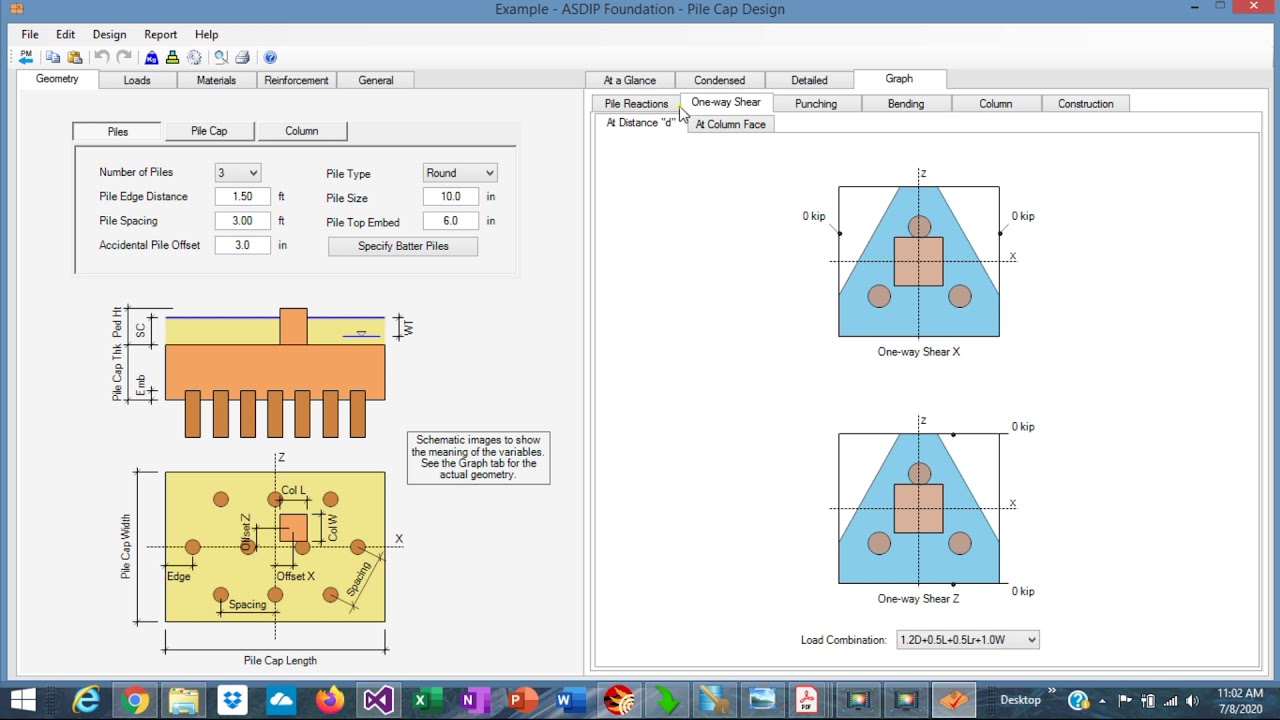Open the File menu
This screenshot has width=1280, height=720.
click(x=30, y=34)
